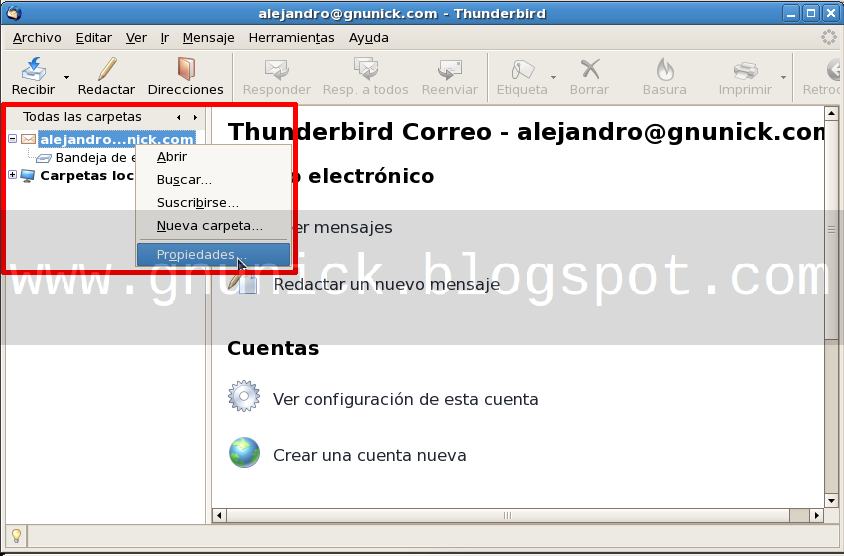The width and height of the screenshot is (844, 556).
Task: Open Redactar un nuevo mensaje link
Action: [386, 284]
